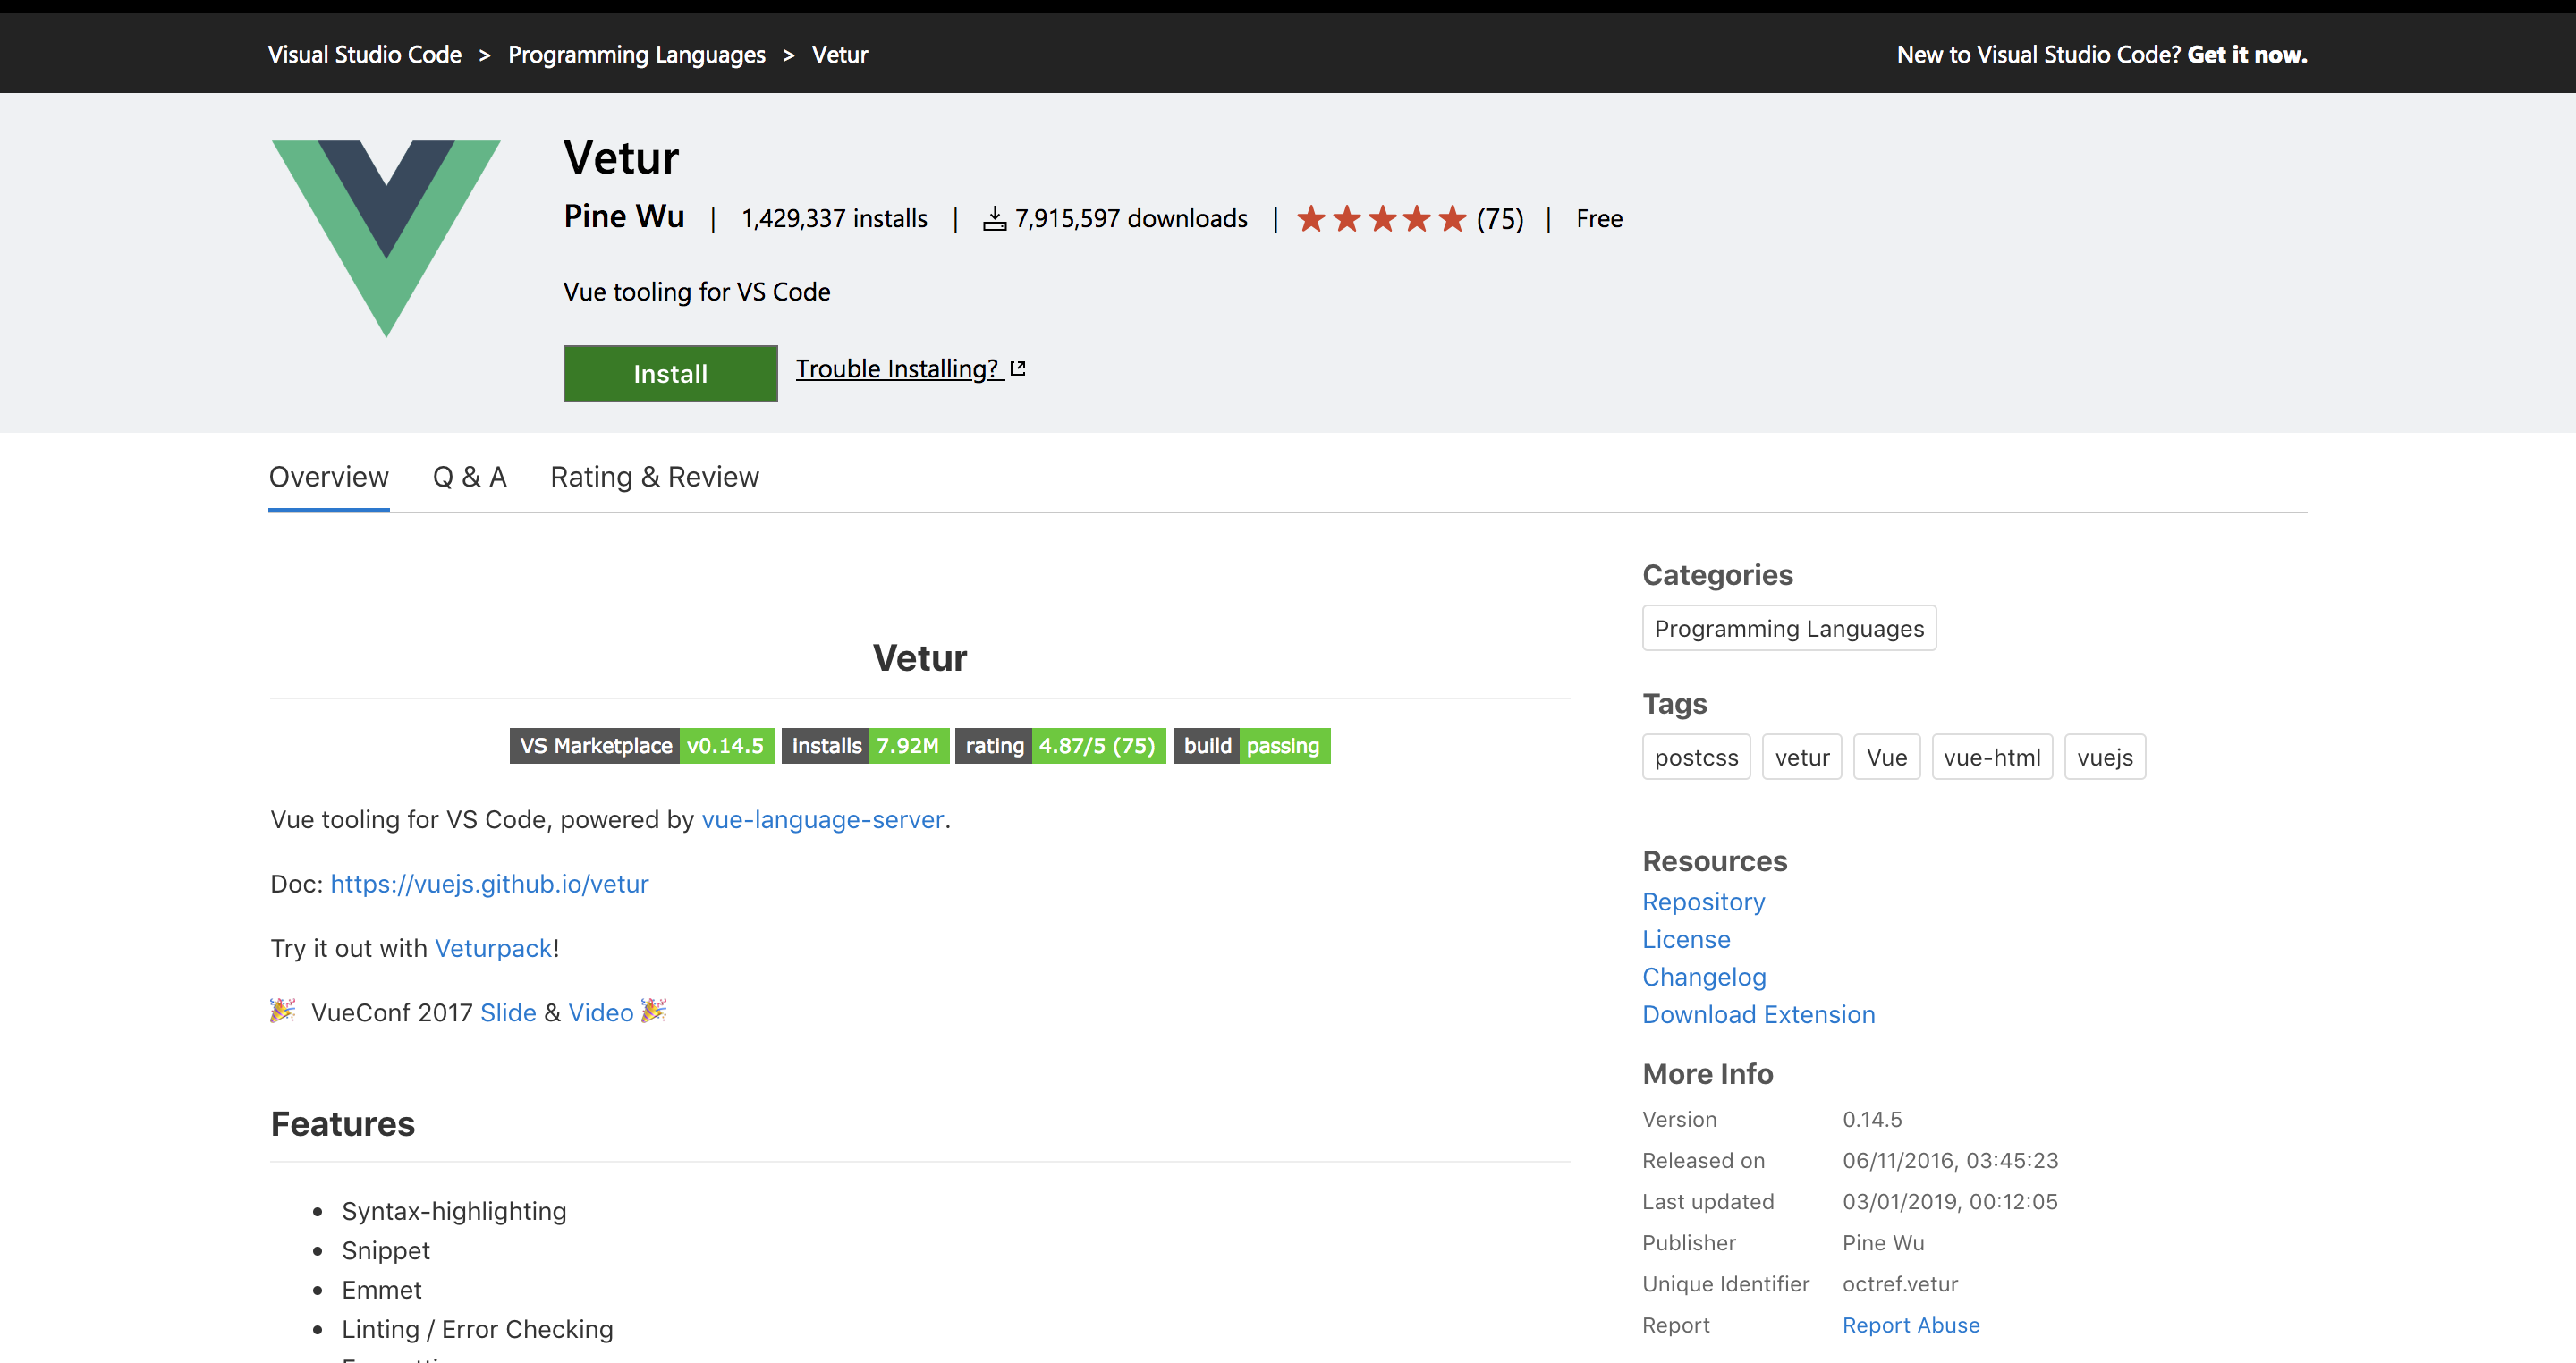Click the Features section heading

tap(342, 1124)
